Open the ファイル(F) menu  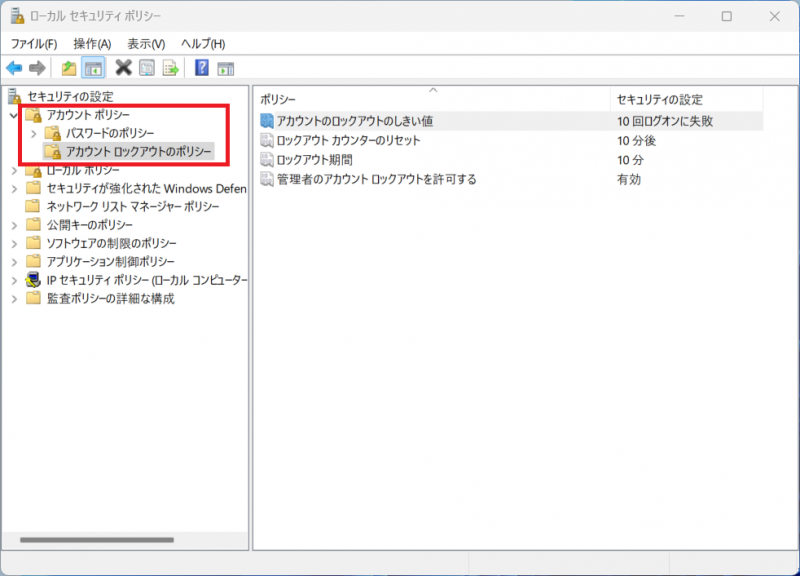click(x=34, y=44)
